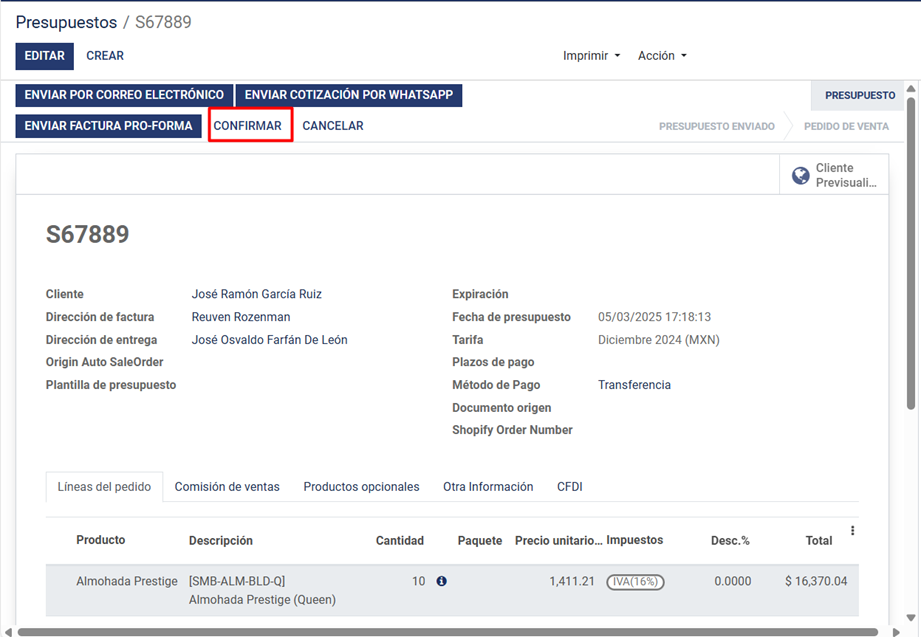Click the [SMB-ALM-BLD-Q] description cell
The height and width of the screenshot is (637, 921).
pyautogui.click(x=262, y=590)
